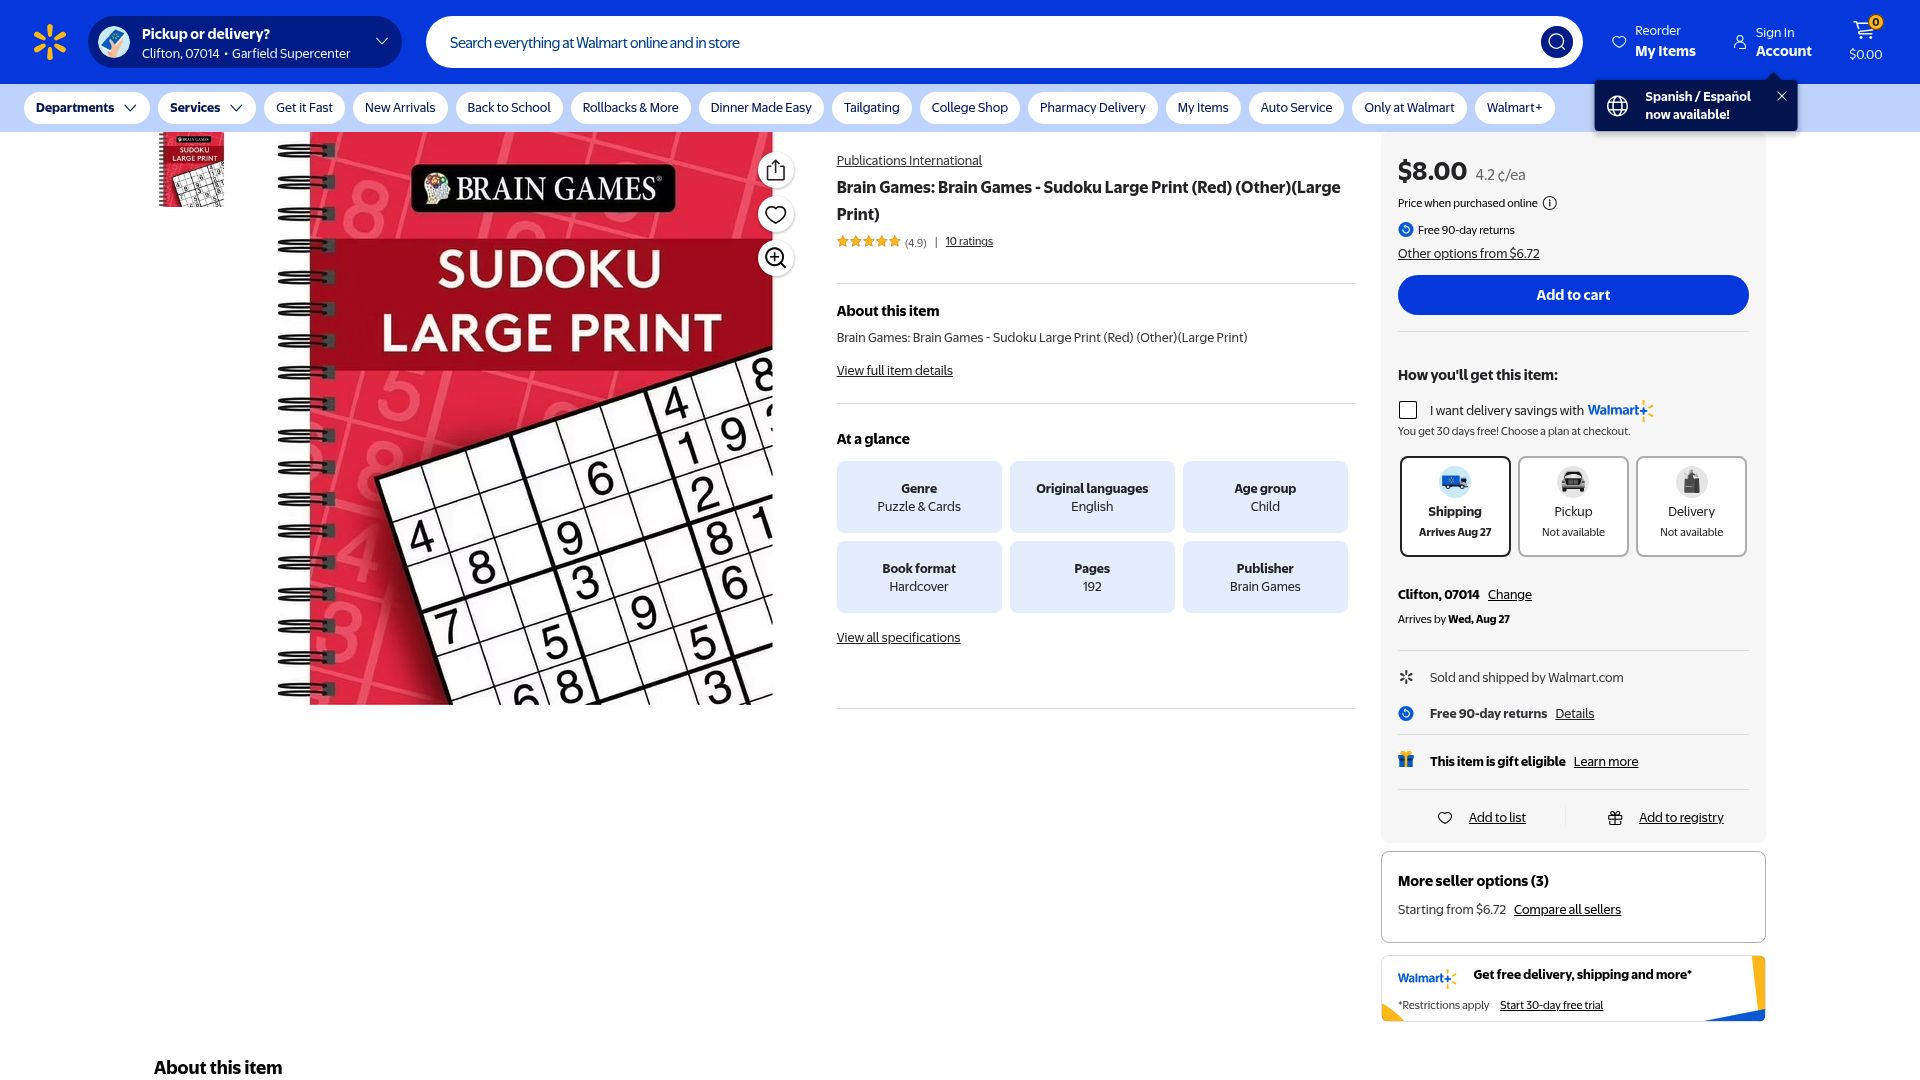Open the 10 ratings link
1920x1080 pixels.
pos(969,241)
